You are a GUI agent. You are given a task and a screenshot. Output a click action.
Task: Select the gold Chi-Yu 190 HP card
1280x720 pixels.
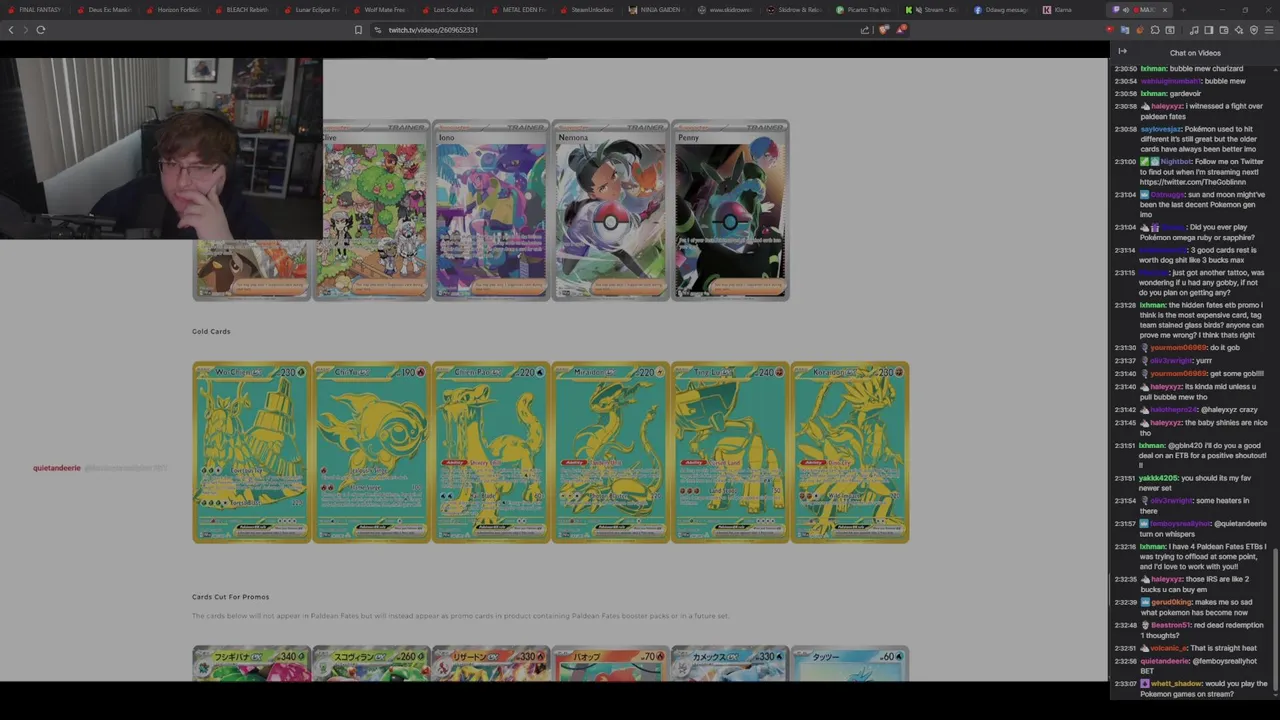[x=371, y=452]
